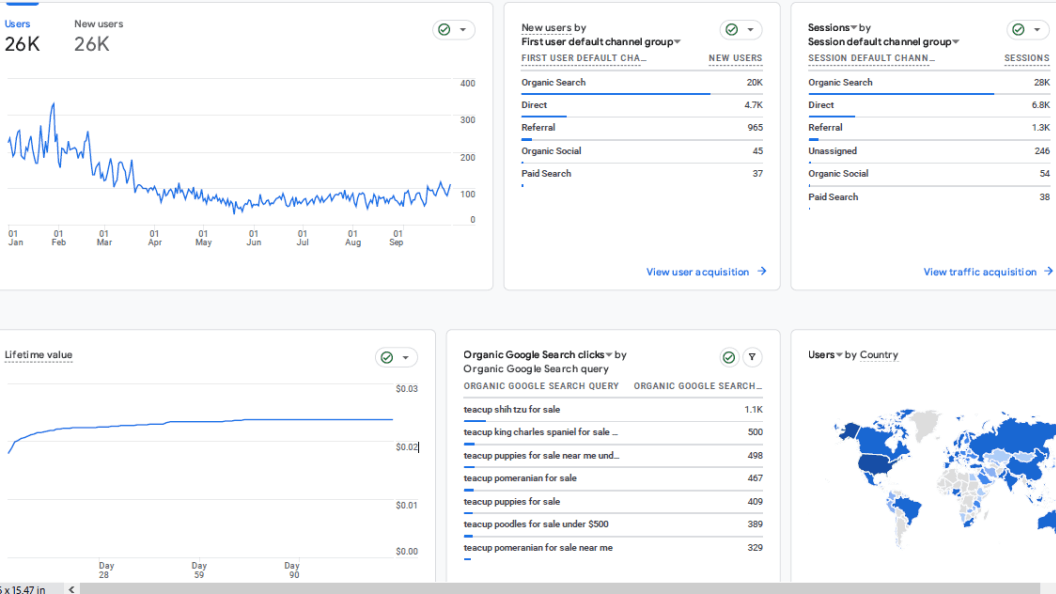
Task: Click the data quality checkmark on Users chart
Action: click(x=443, y=29)
